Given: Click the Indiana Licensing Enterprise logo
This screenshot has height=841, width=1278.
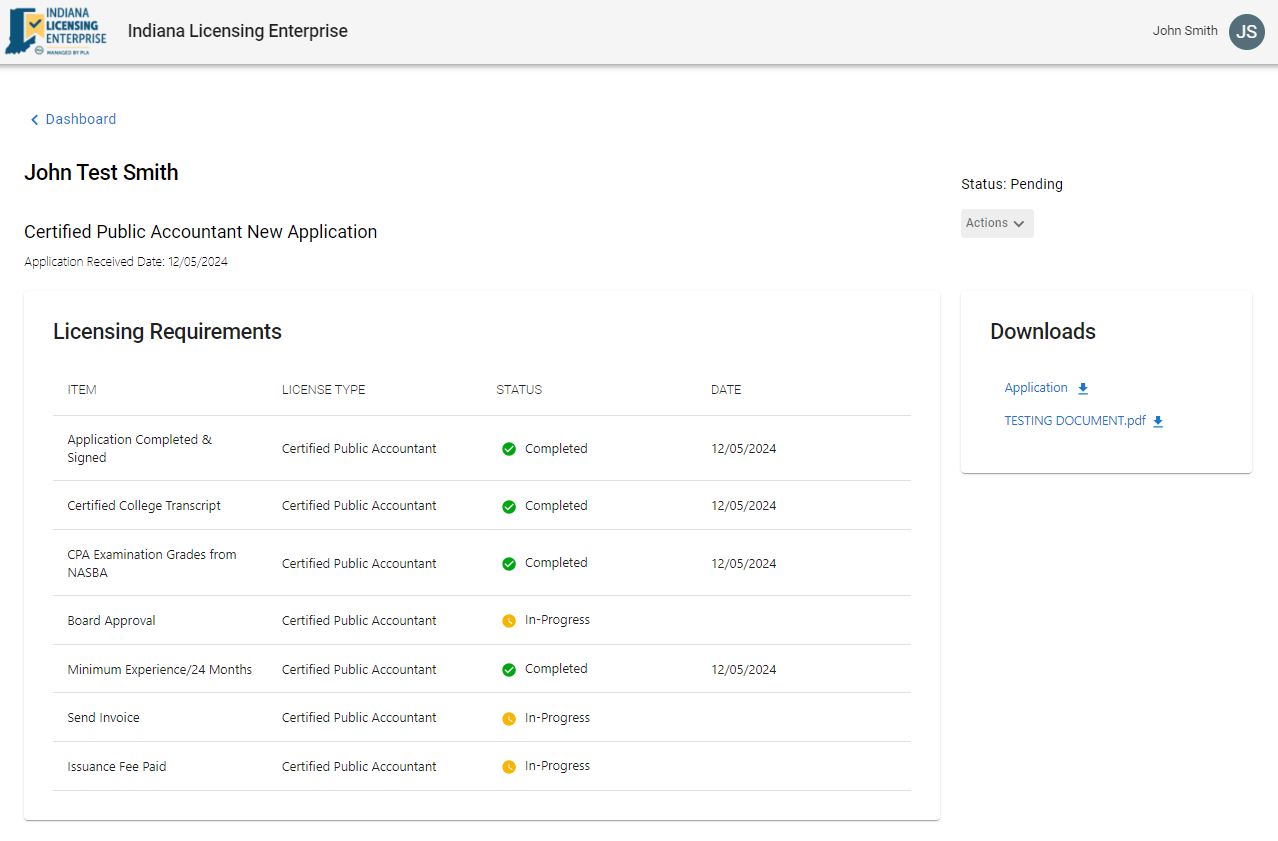Looking at the screenshot, I should [x=57, y=31].
